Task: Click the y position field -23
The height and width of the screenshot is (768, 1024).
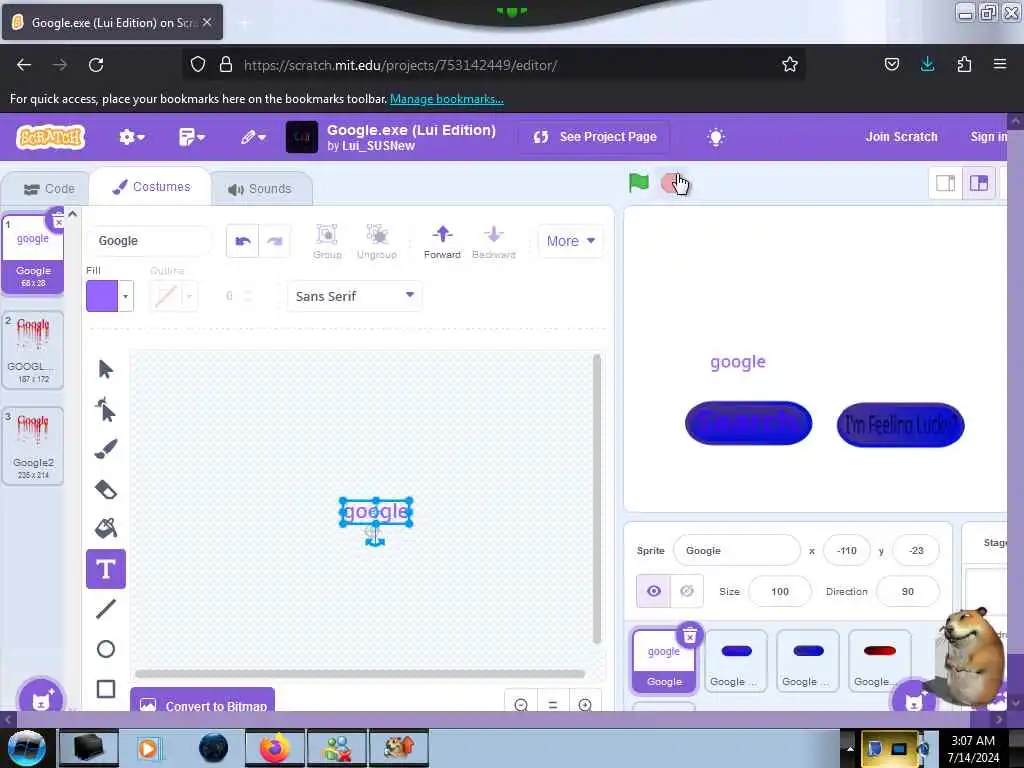Action: [916, 551]
